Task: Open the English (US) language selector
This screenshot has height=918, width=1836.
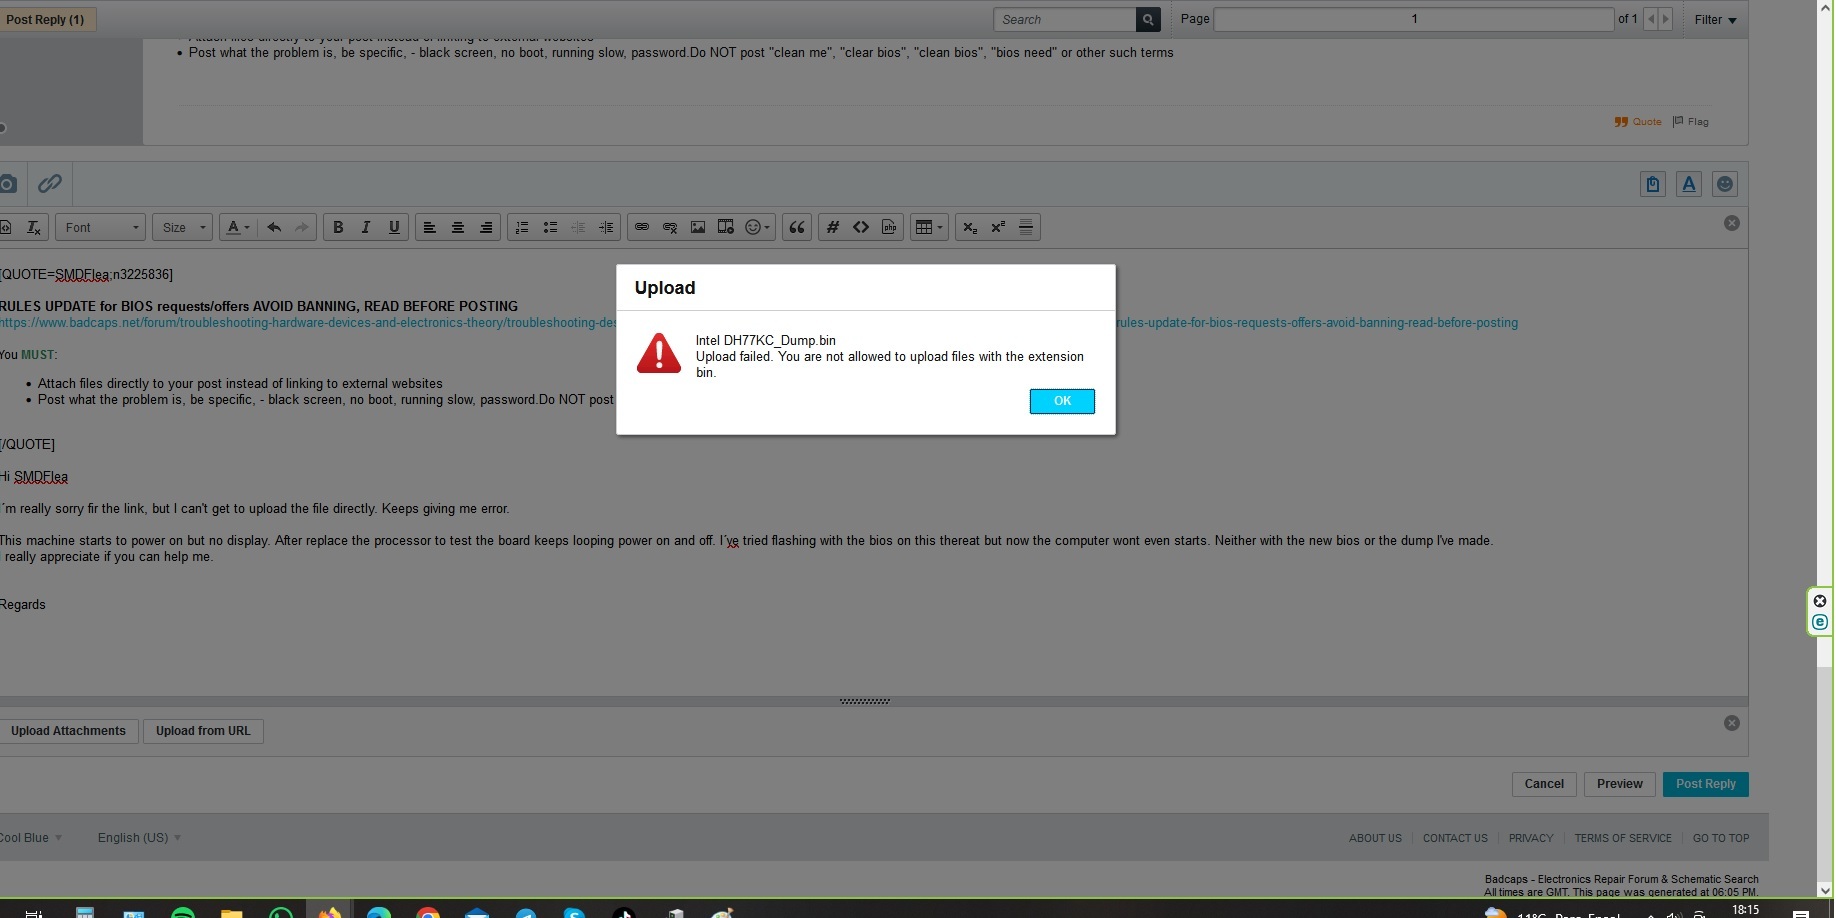Action: pyautogui.click(x=139, y=838)
